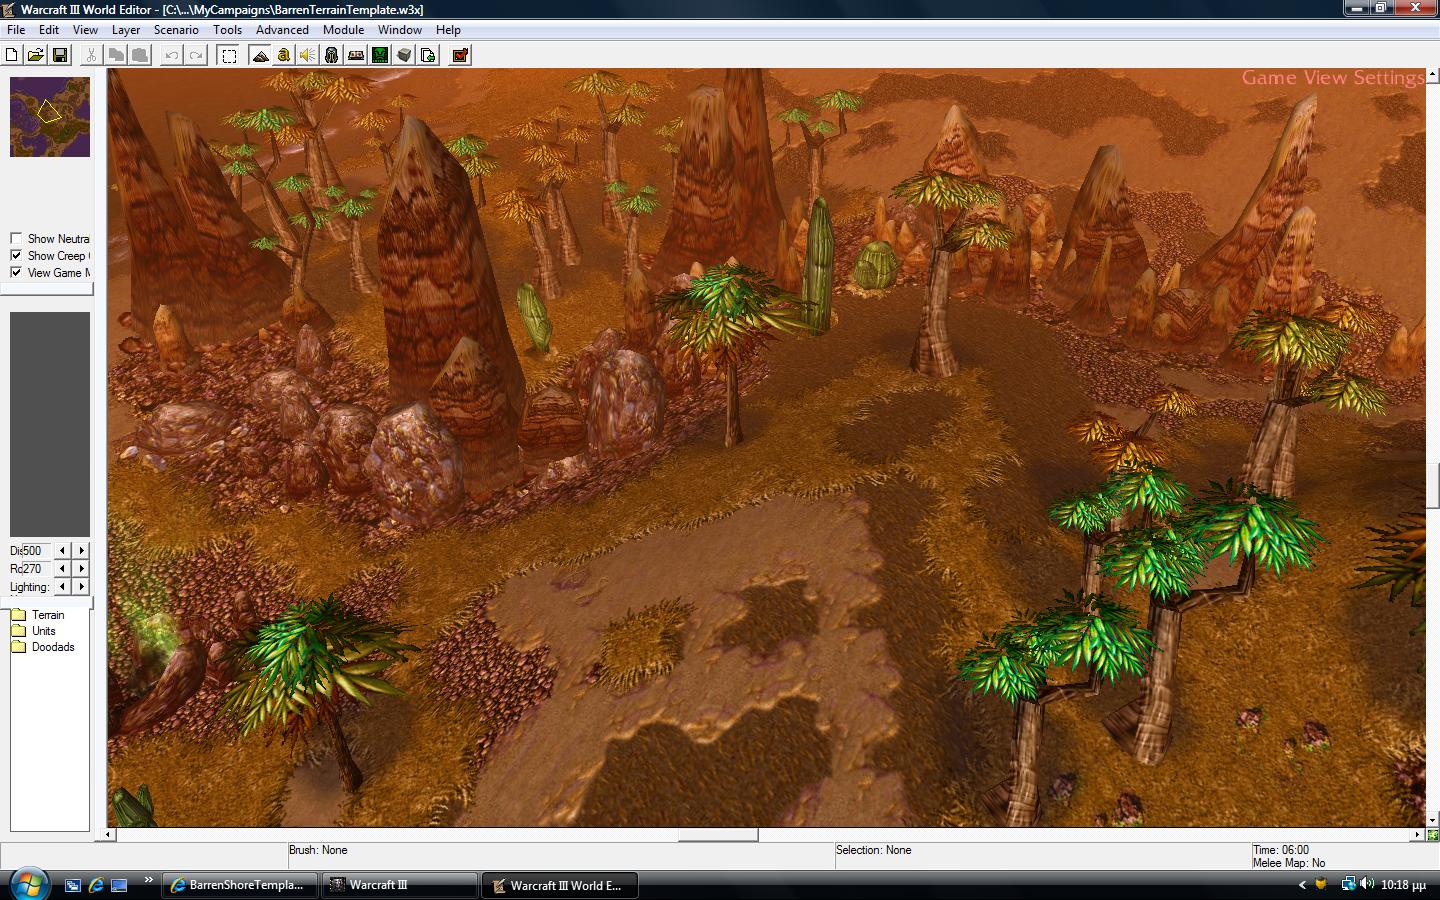Click the 'Melee Map: No' status text
Image resolution: width=1440 pixels, height=900 pixels.
point(1289,863)
